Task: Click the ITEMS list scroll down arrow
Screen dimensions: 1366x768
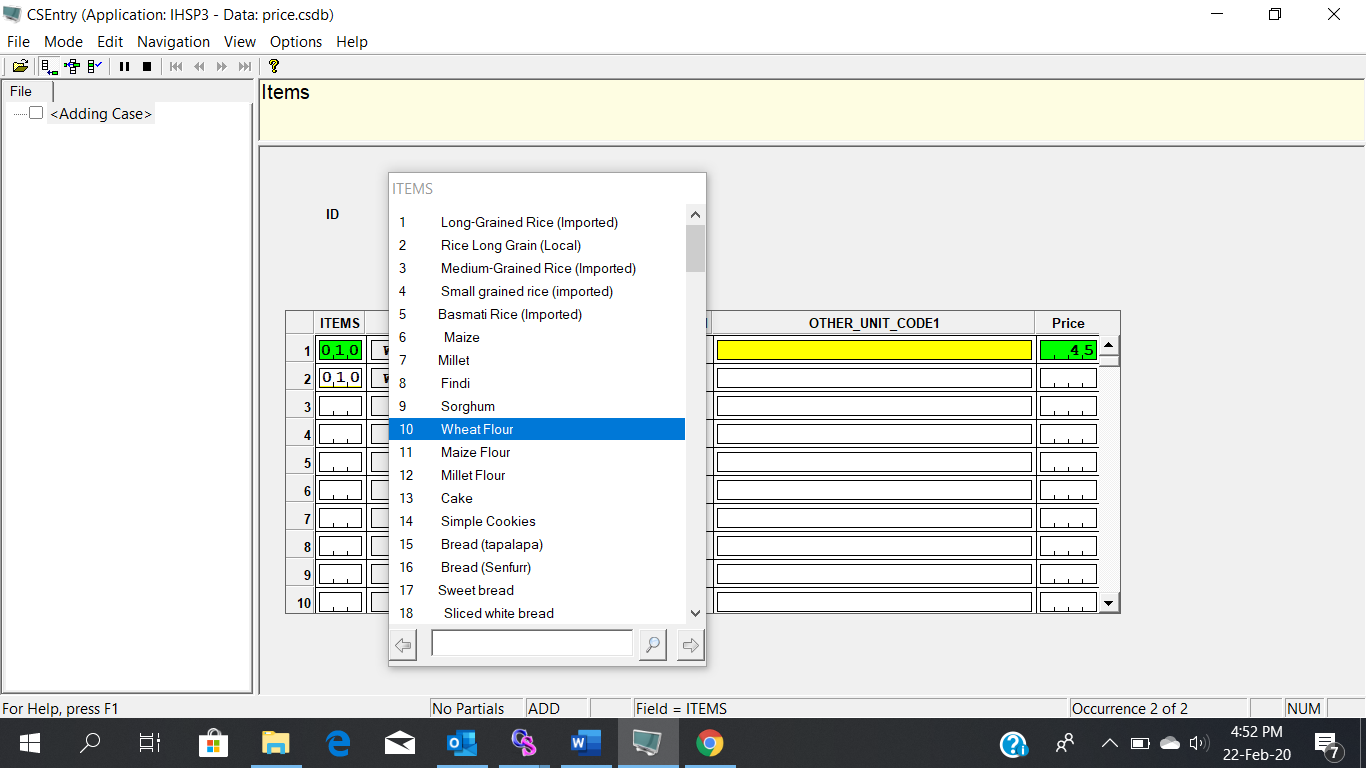Action: point(696,614)
